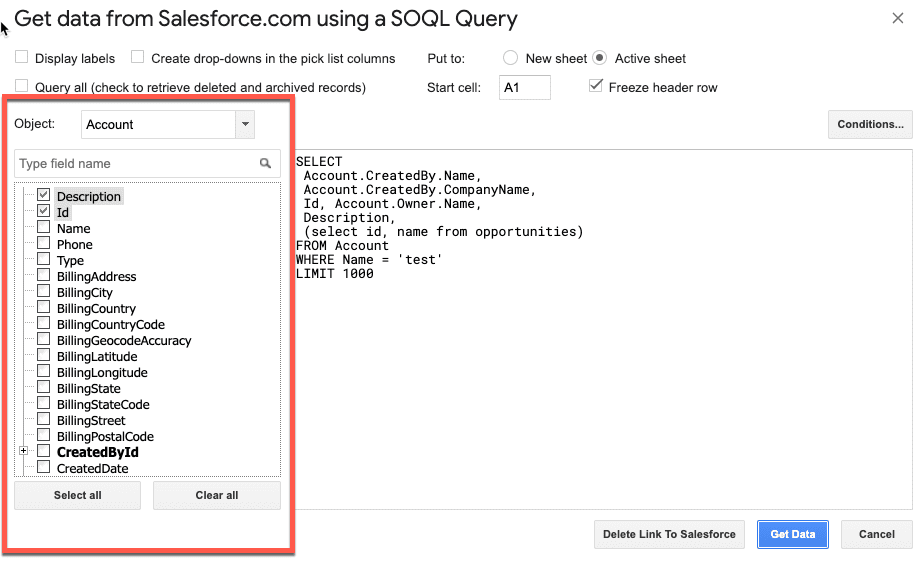920x561 pixels.
Task: Uncheck the Description field checkbox
Action: click(x=44, y=196)
